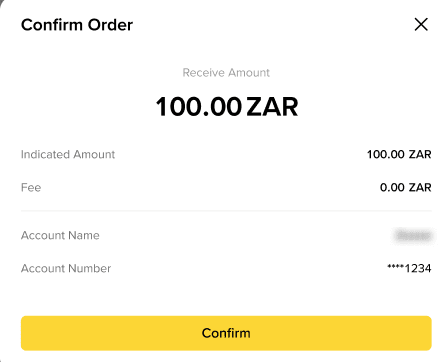Screen dimensions: 448x362
Task: Click the masked asterisks of account number
Action: pyautogui.click(x=396, y=267)
